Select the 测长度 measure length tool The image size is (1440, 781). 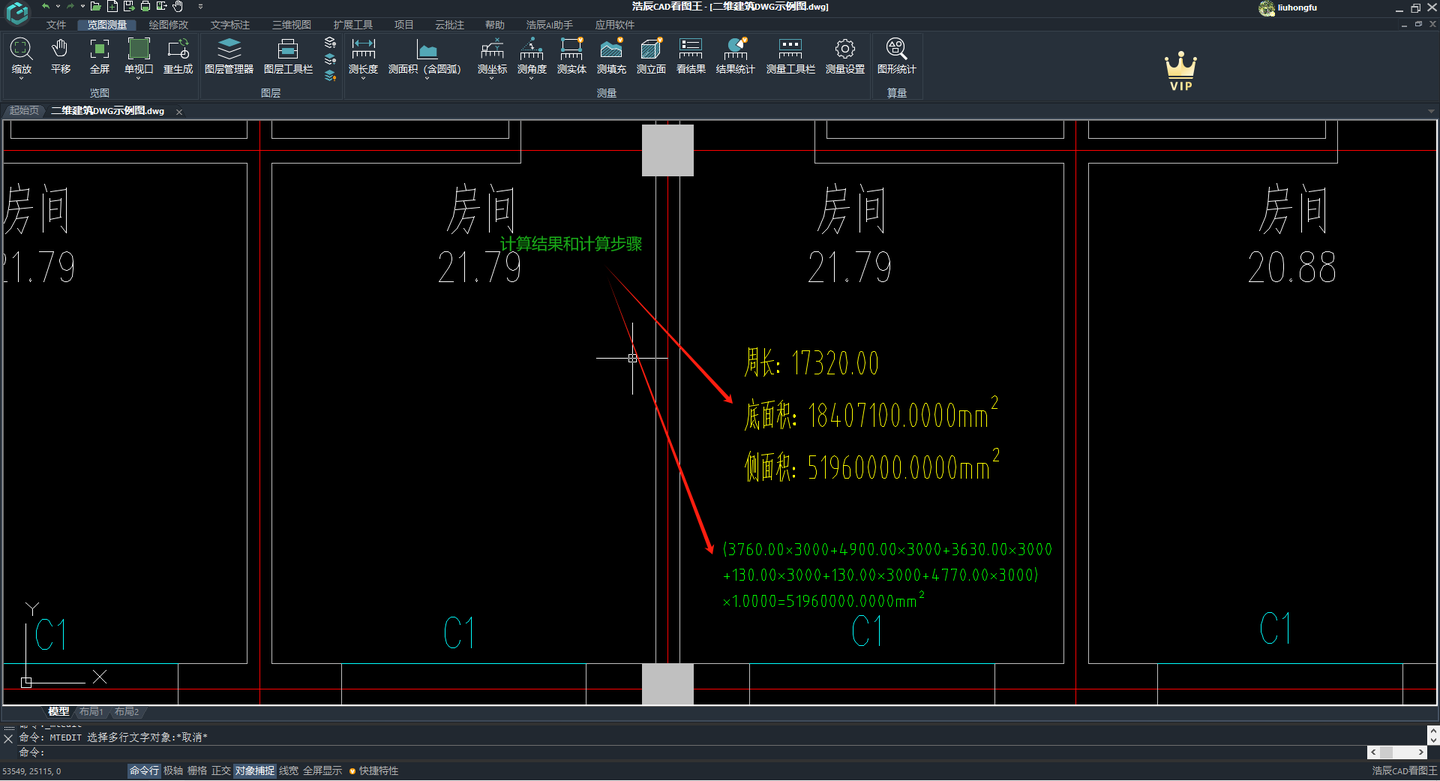pyautogui.click(x=363, y=55)
